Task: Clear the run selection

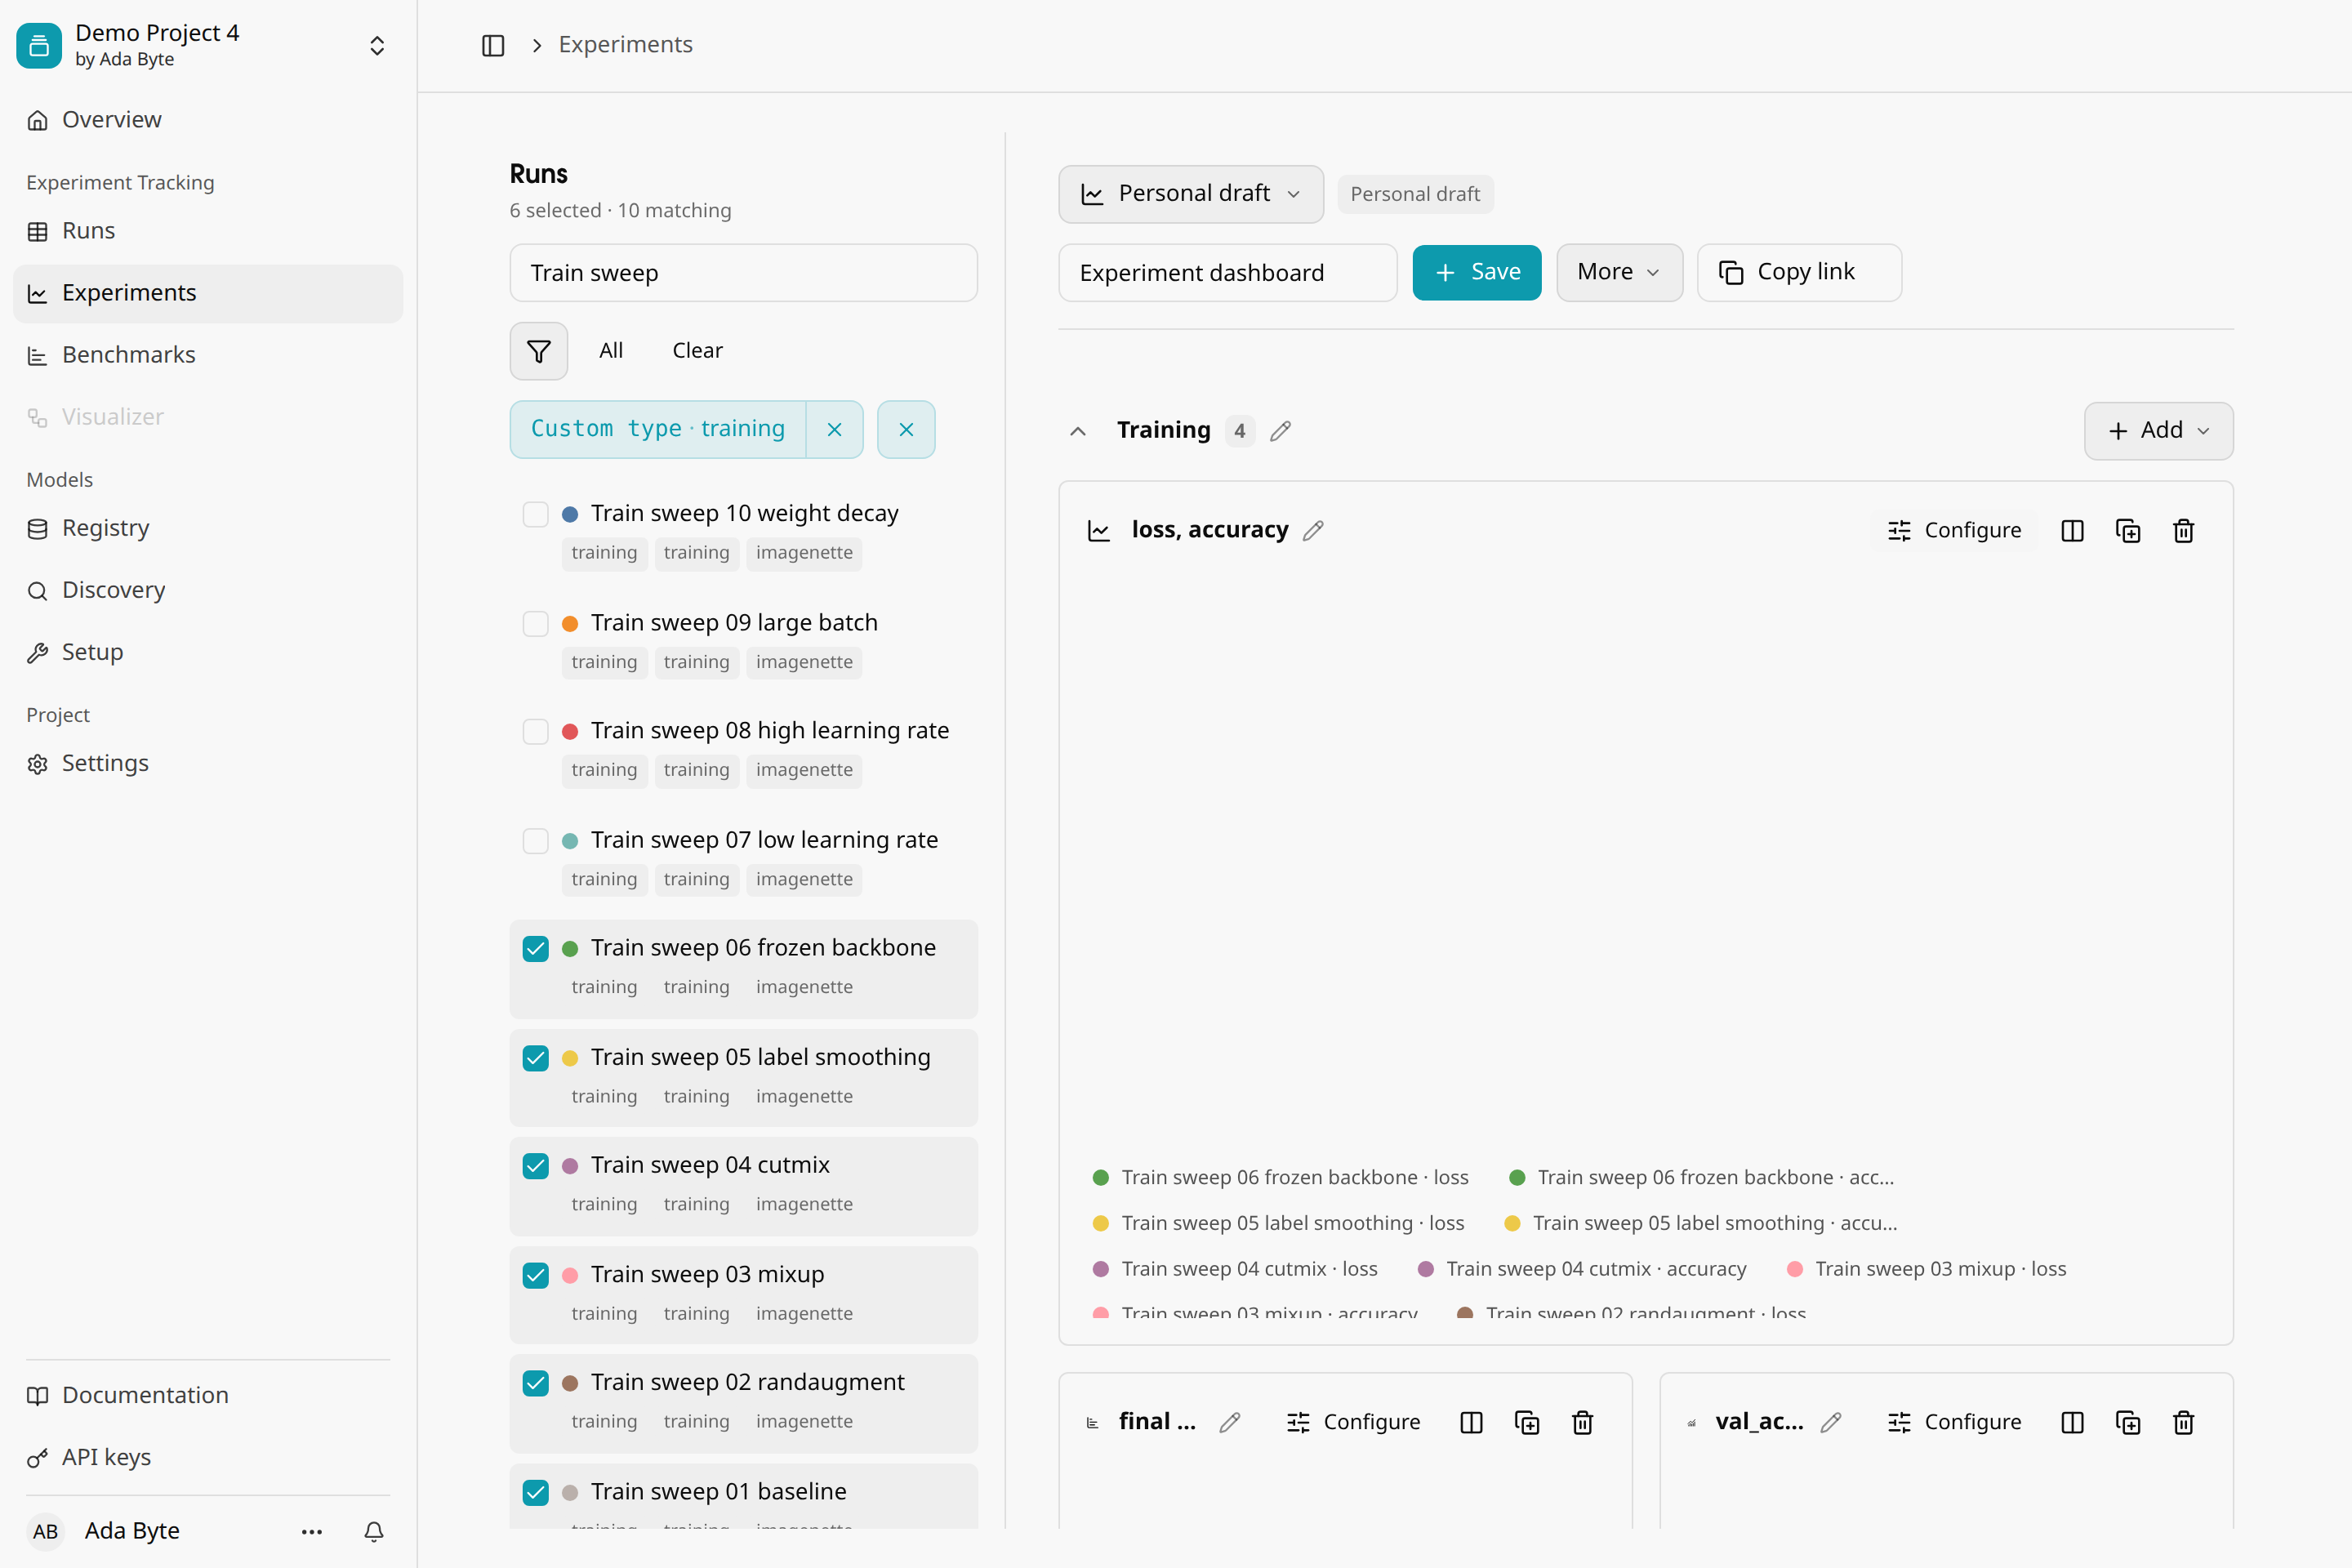Action: [x=697, y=351]
